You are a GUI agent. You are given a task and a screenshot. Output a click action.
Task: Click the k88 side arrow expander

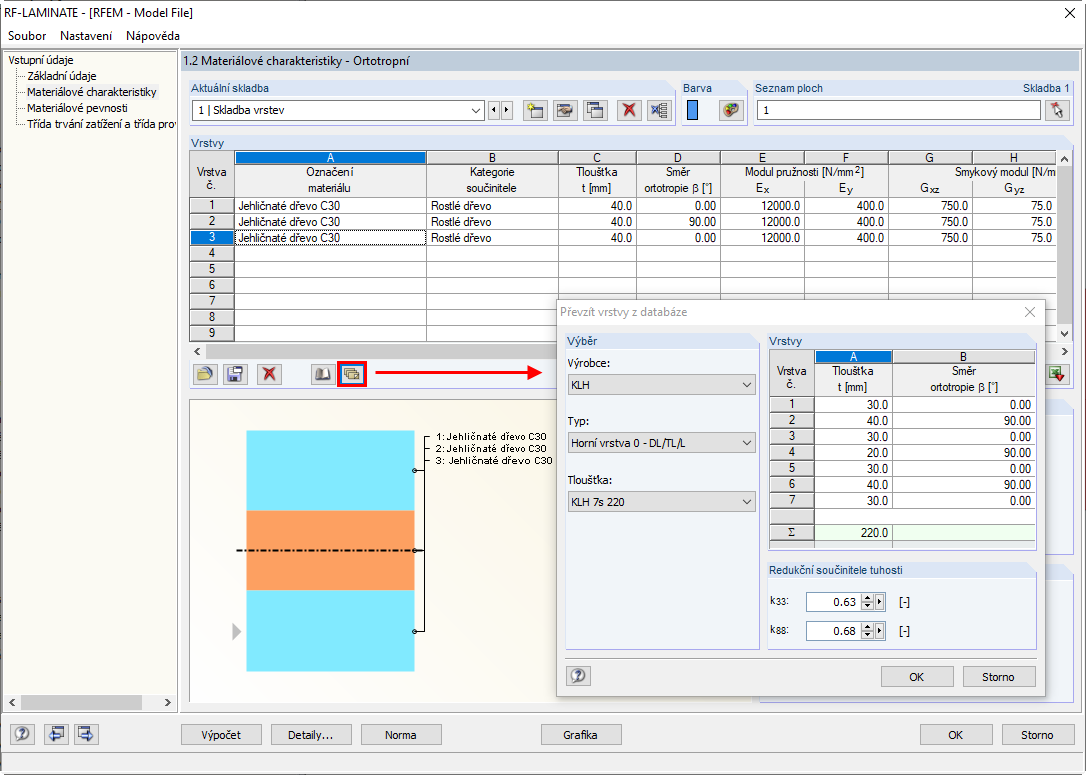[880, 631]
